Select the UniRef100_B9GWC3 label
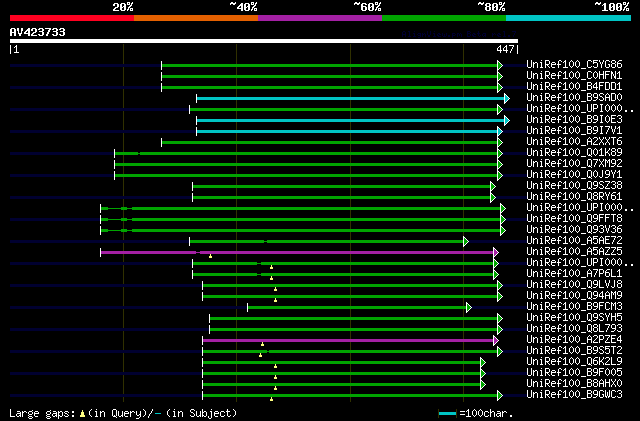This screenshot has height=421, width=640. (574, 394)
